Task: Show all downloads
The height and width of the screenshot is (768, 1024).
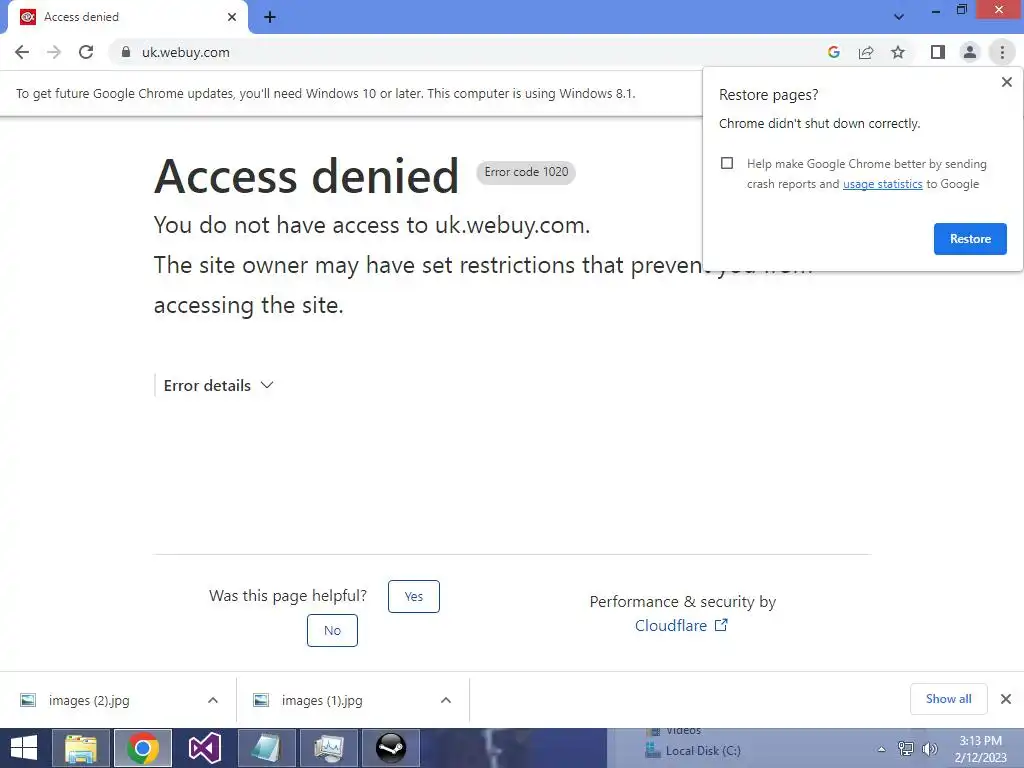Action: [x=948, y=699]
